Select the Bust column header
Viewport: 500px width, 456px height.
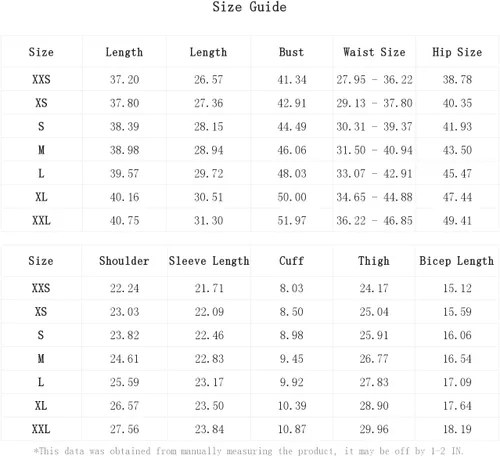(291, 52)
